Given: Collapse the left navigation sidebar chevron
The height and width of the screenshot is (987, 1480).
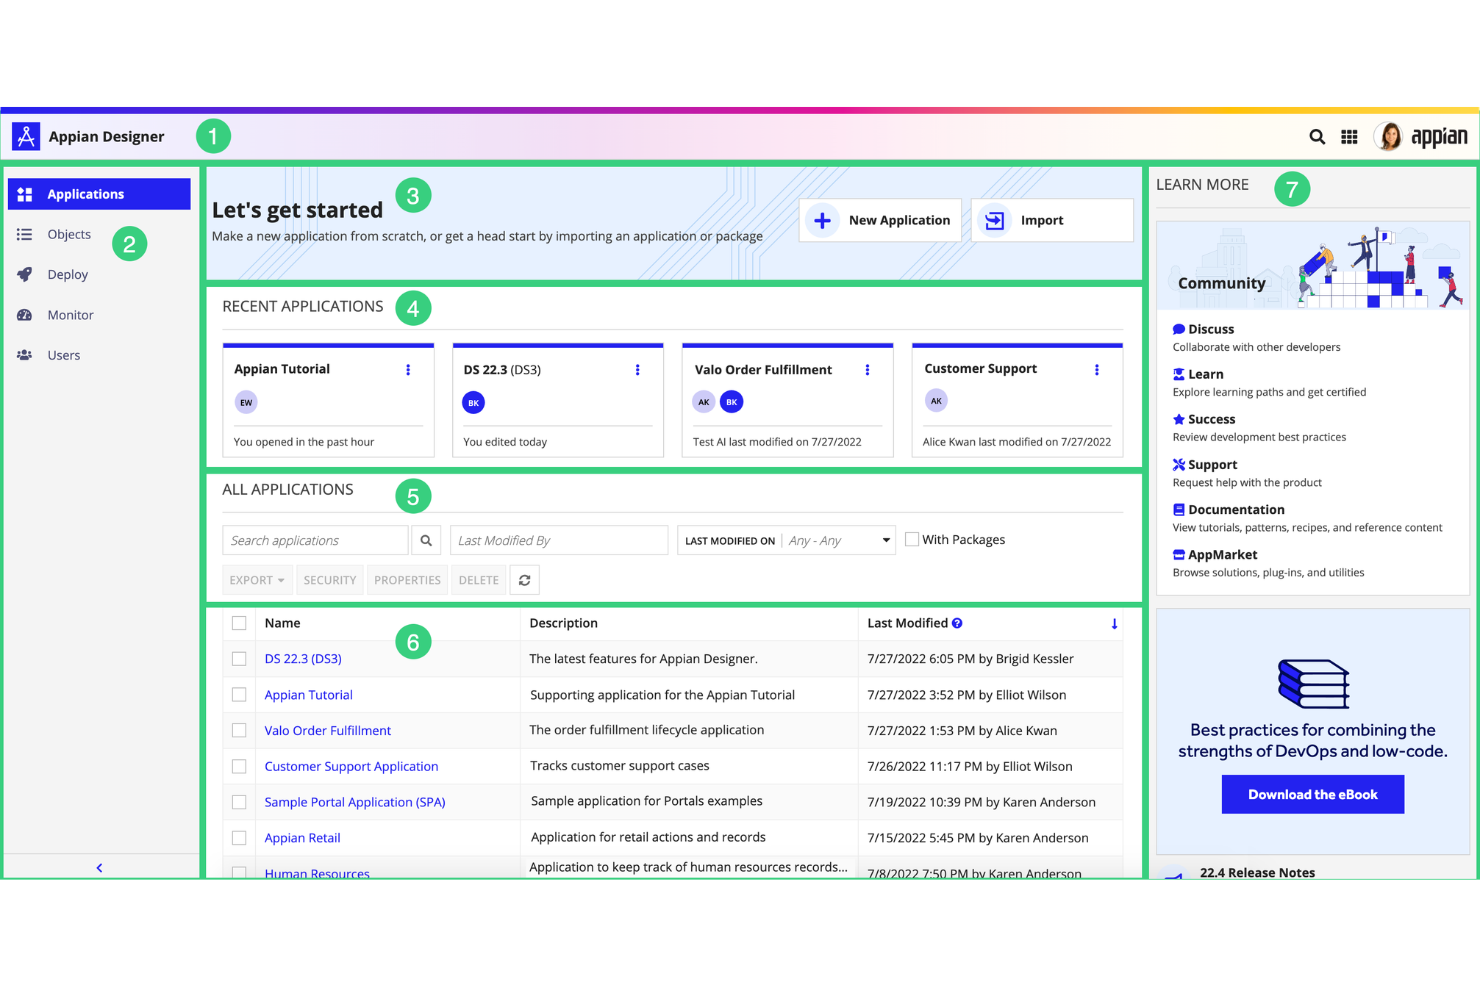Looking at the screenshot, I should tap(99, 868).
